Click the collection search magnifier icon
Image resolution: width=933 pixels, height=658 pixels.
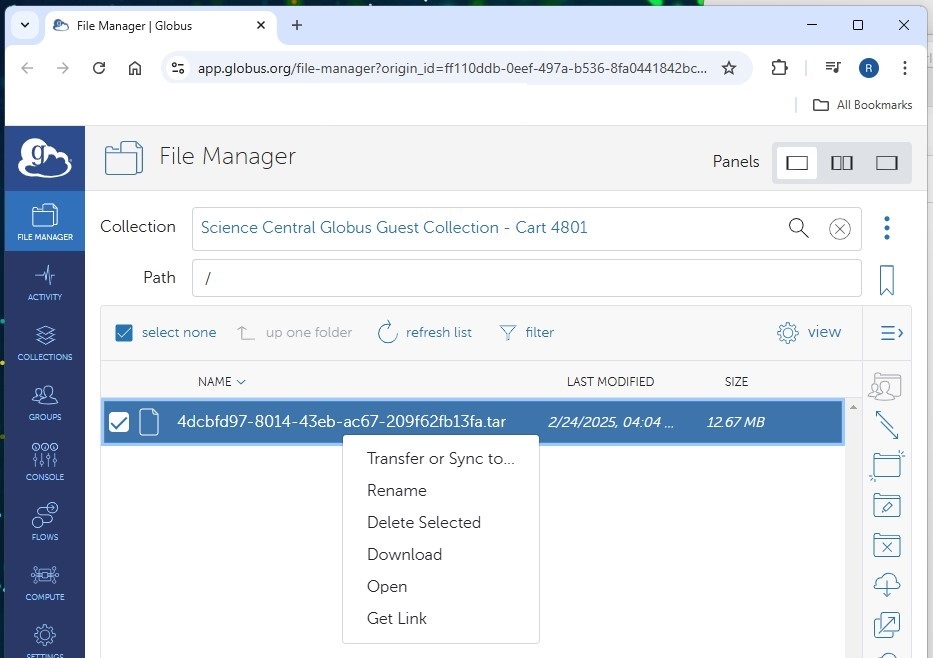[x=799, y=228]
